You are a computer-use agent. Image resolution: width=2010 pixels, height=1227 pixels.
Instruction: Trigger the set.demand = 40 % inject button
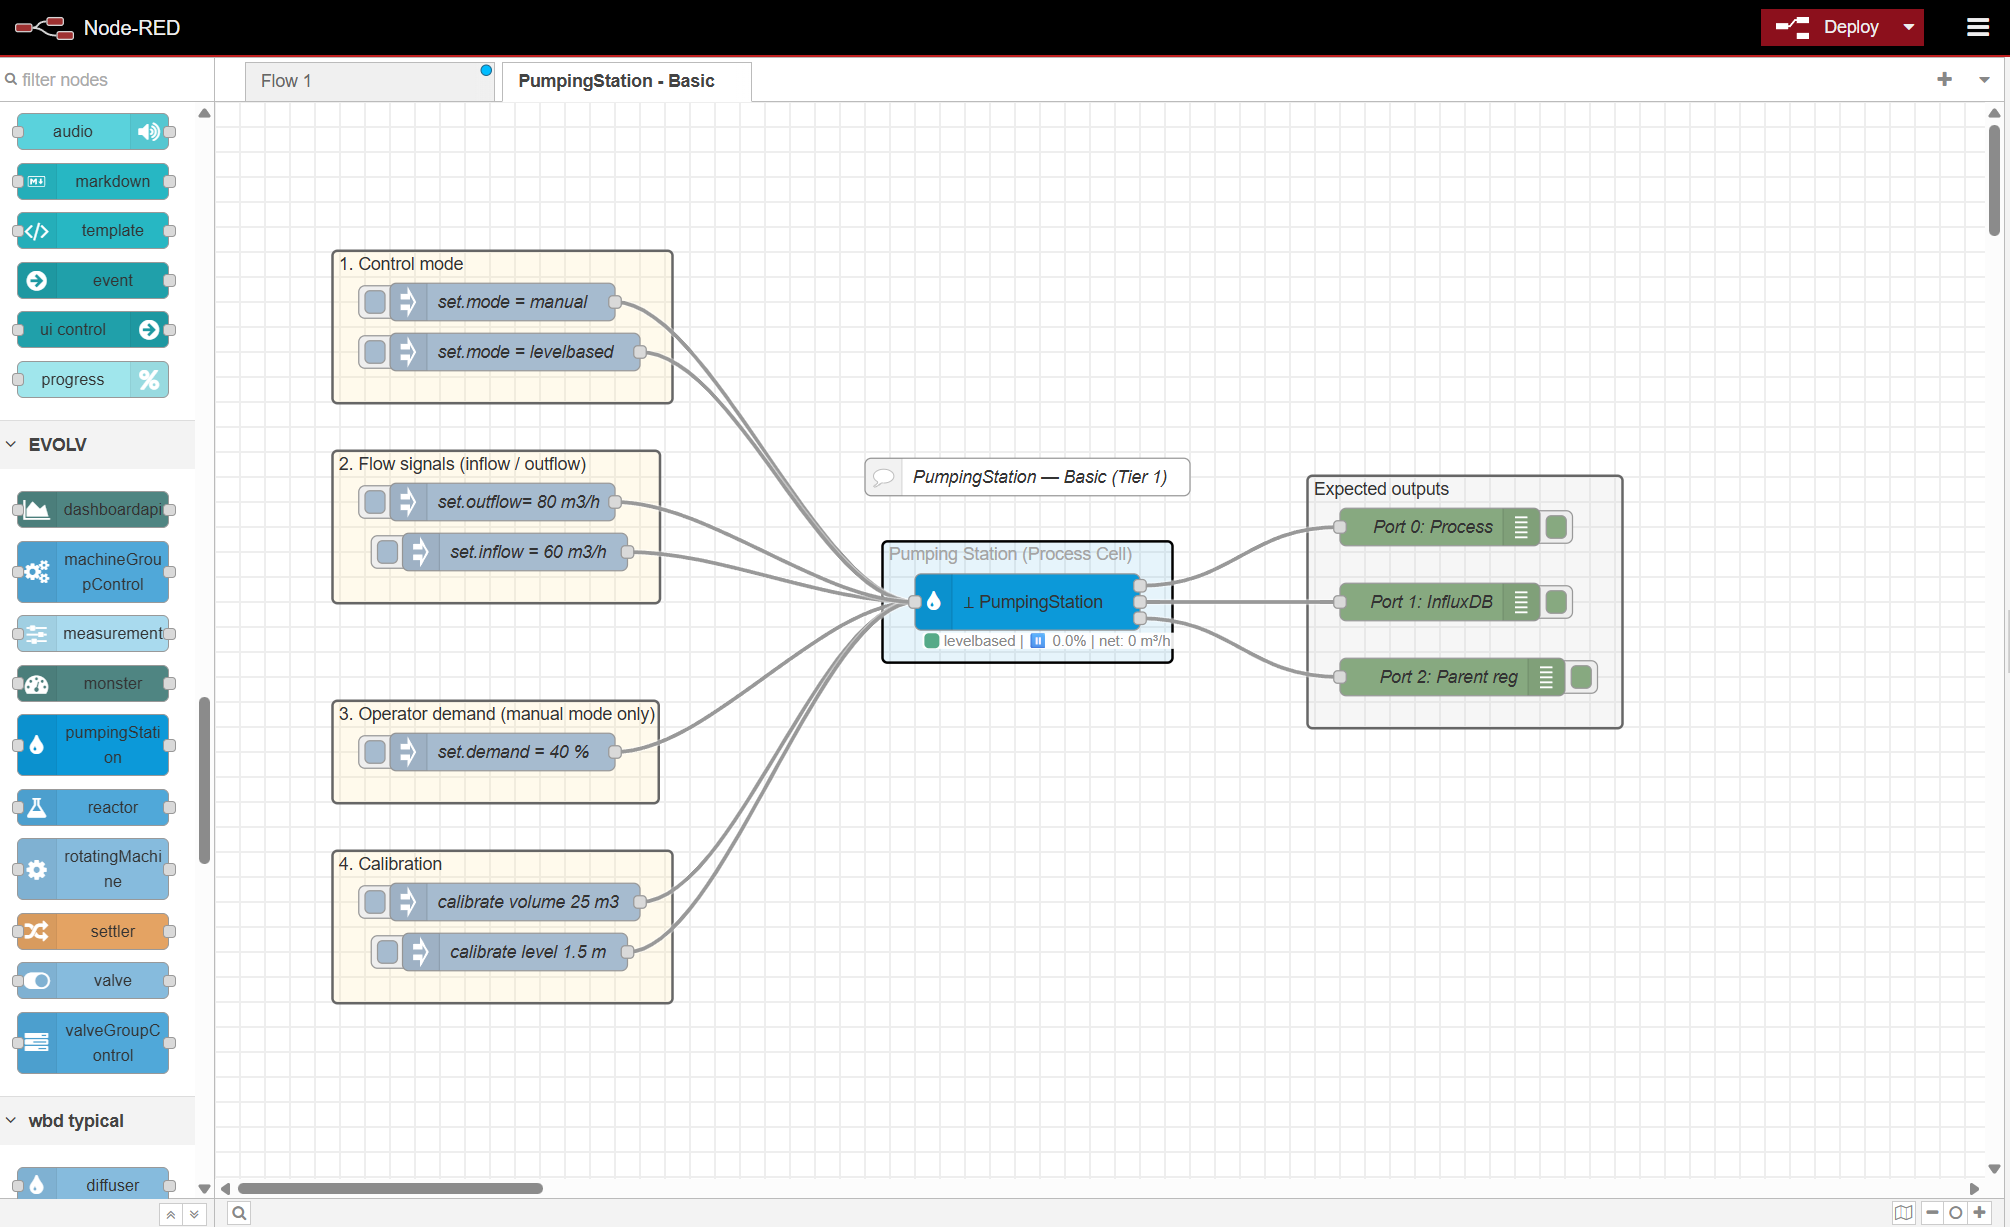pos(375,752)
